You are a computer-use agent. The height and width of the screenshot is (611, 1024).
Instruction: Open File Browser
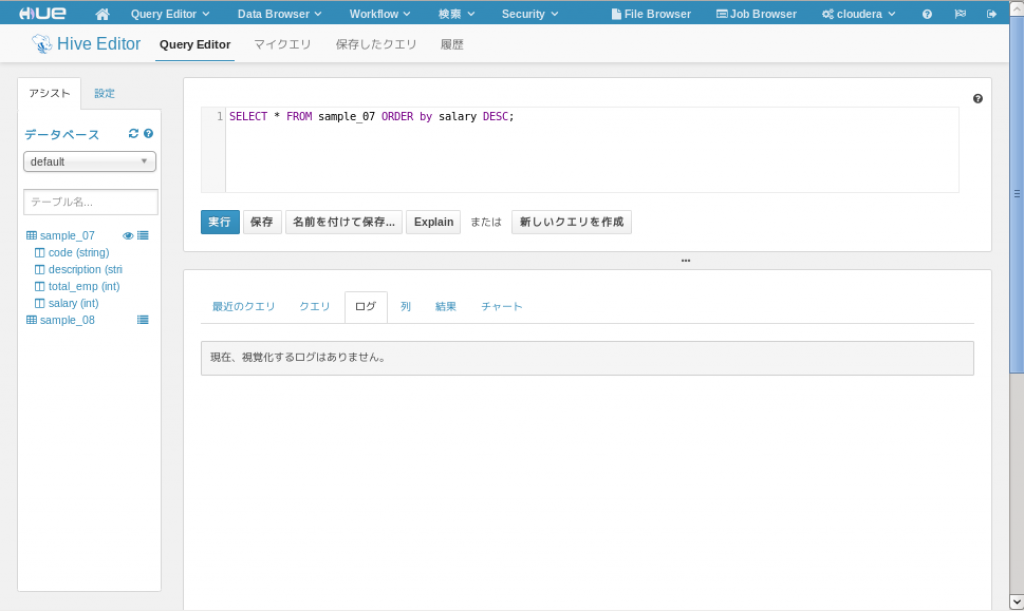(650, 14)
